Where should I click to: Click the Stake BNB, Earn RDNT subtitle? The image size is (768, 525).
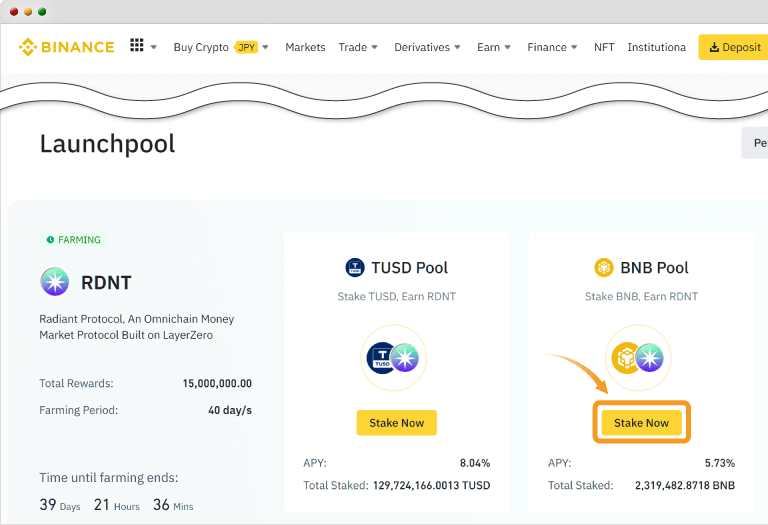point(641,296)
